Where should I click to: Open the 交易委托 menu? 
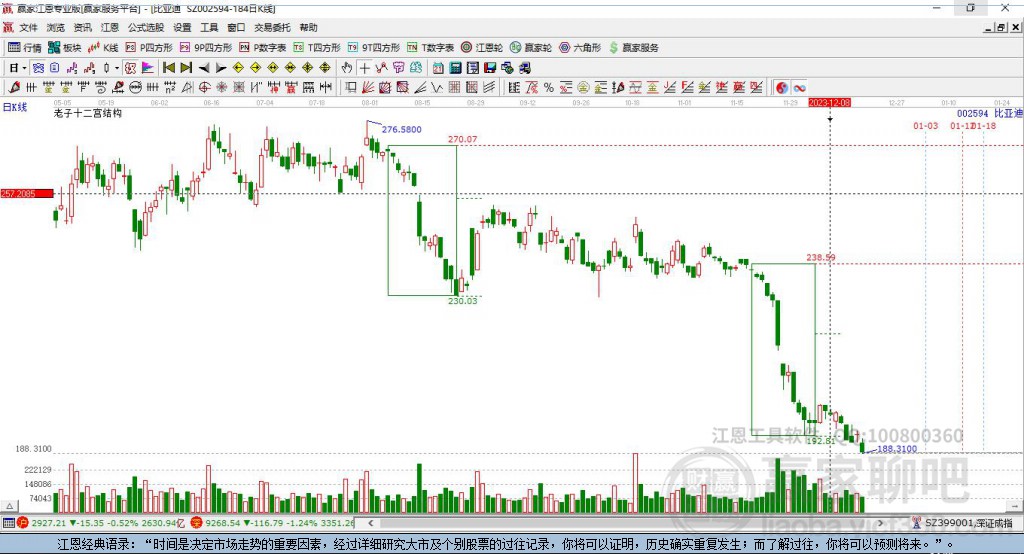coord(272,27)
